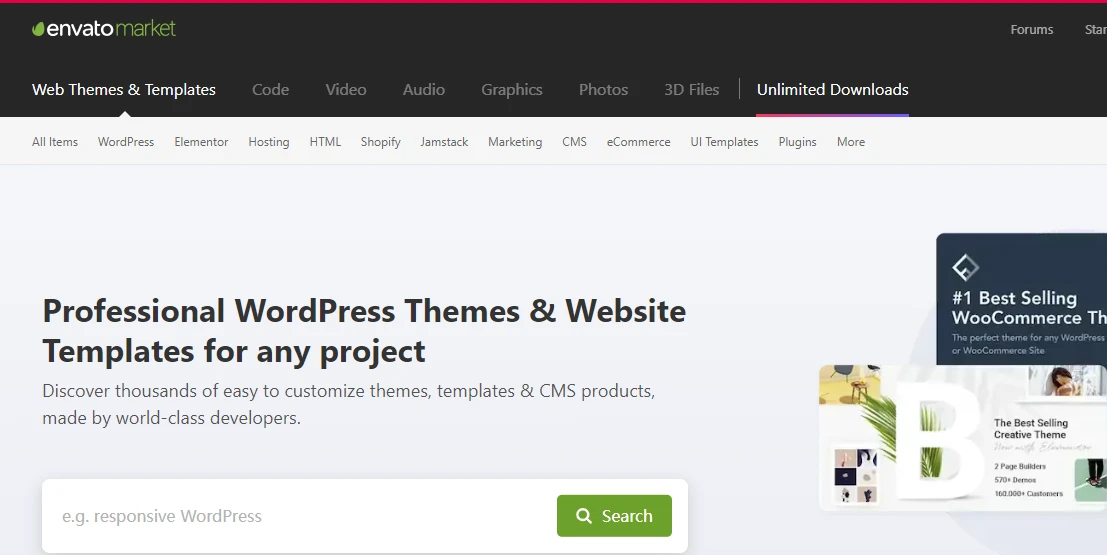Switch to the Video category
Viewport: 1107px width, 555px height.
pos(346,90)
